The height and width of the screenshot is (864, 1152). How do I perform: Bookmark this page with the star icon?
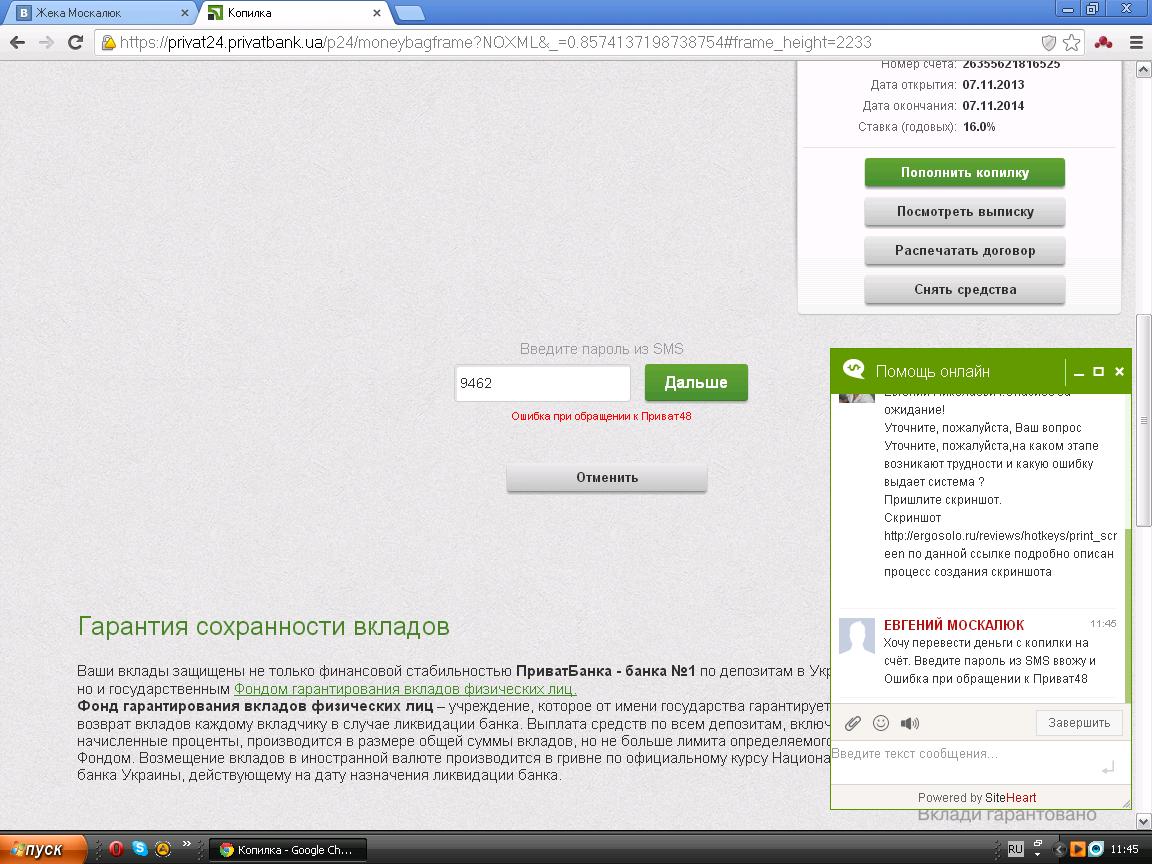click(x=1071, y=43)
